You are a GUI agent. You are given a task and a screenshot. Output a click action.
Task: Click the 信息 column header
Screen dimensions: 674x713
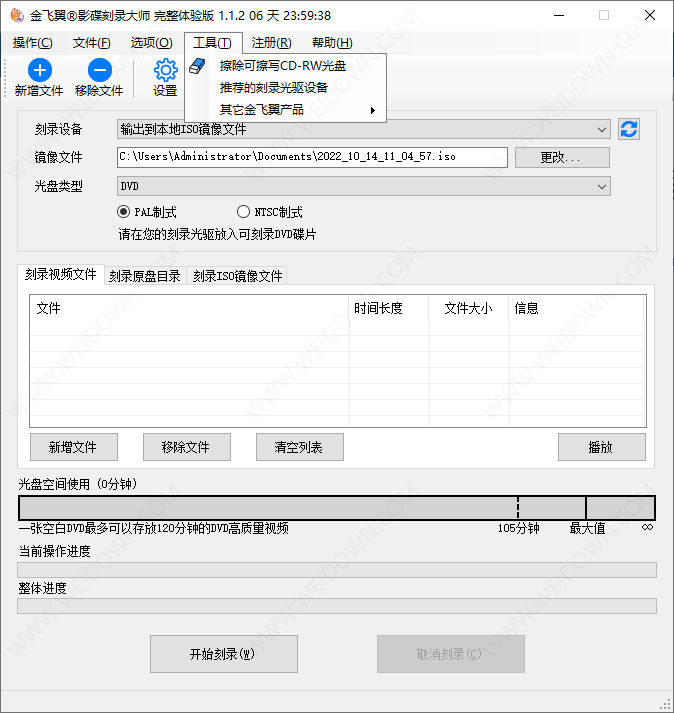click(x=577, y=308)
